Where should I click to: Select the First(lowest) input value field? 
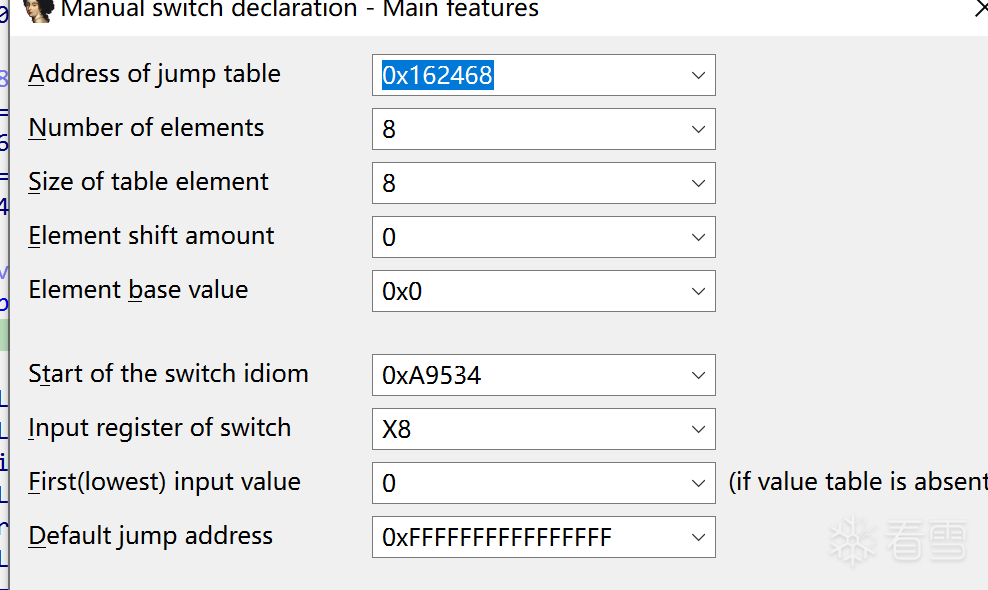coord(530,483)
